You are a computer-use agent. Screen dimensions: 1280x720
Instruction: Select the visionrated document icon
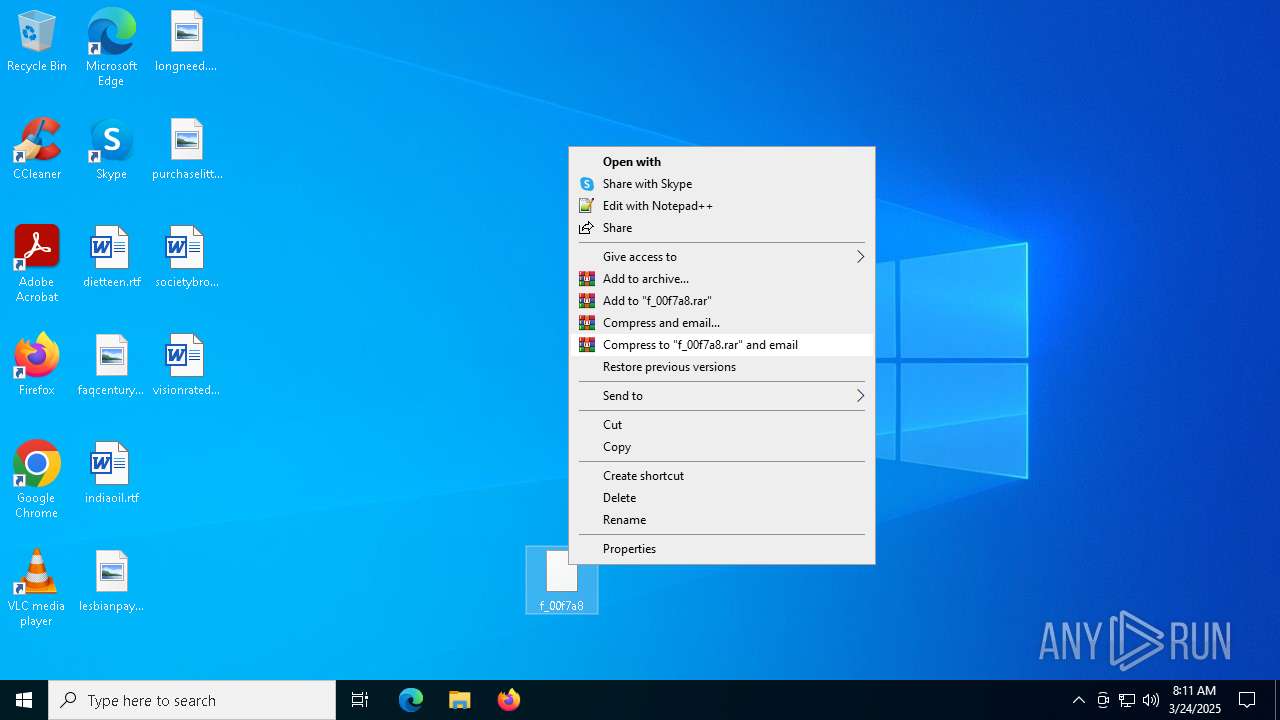point(186,365)
